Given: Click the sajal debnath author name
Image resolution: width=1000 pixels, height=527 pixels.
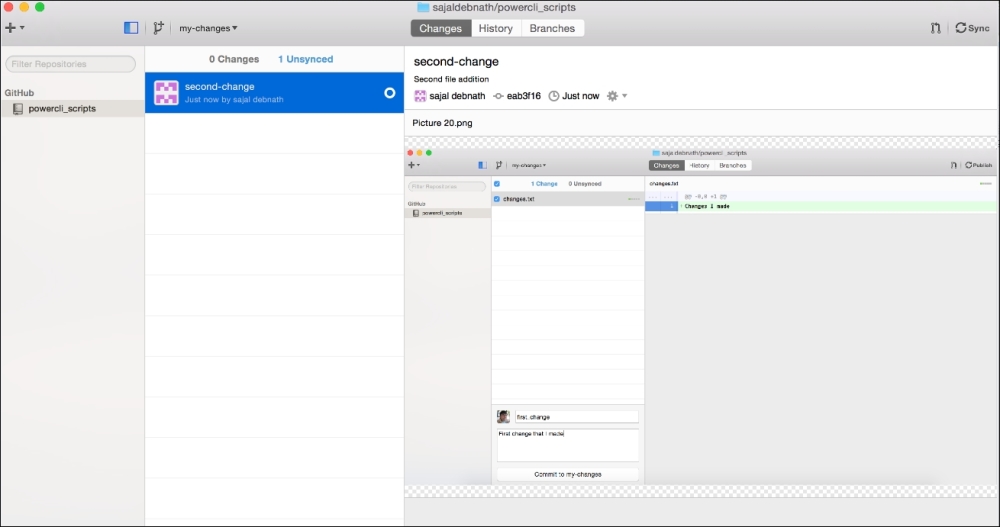Looking at the screenshot, I should [457, 96].
